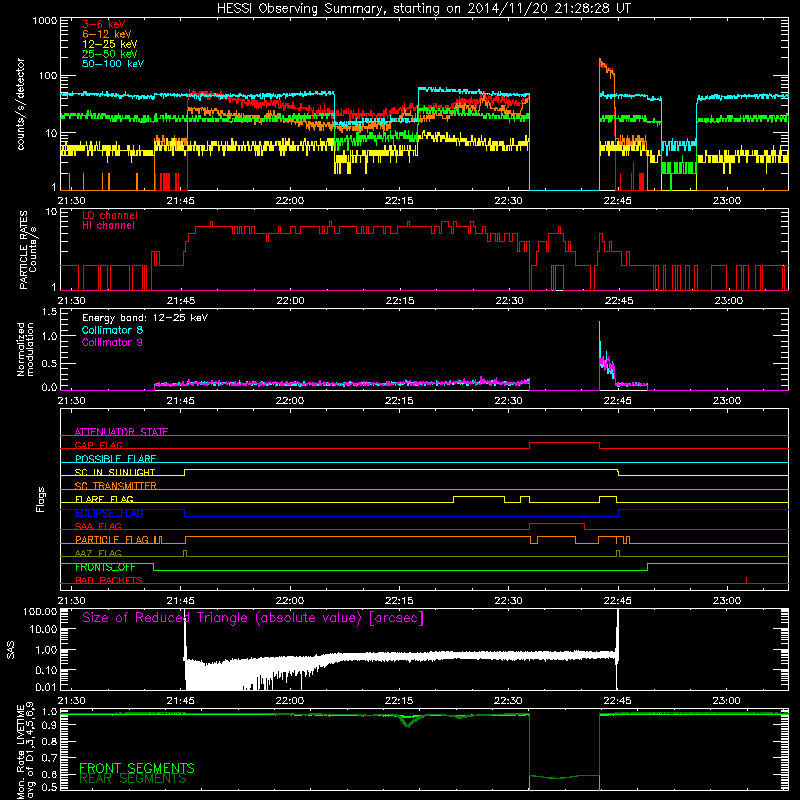
Task: Click the POSSIBLE FLARE flag label
Action: tap(115, 459)
